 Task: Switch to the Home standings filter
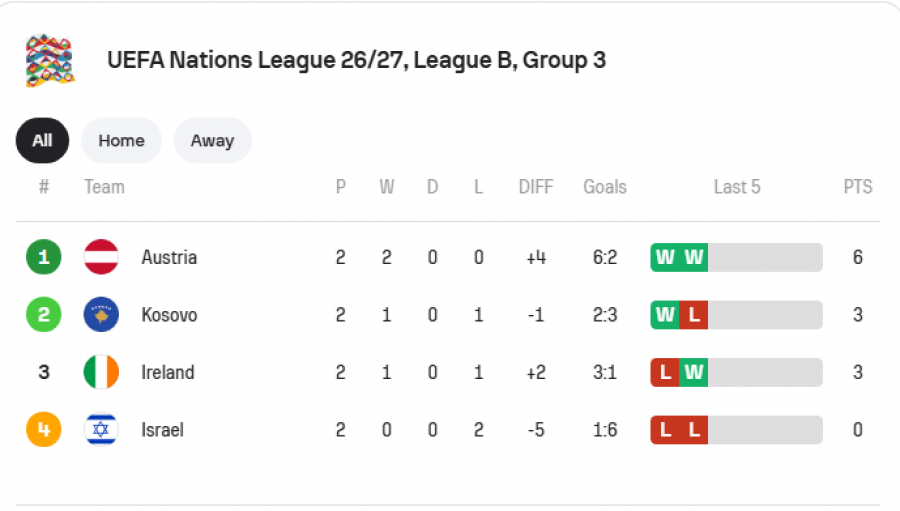pos(121,141)
